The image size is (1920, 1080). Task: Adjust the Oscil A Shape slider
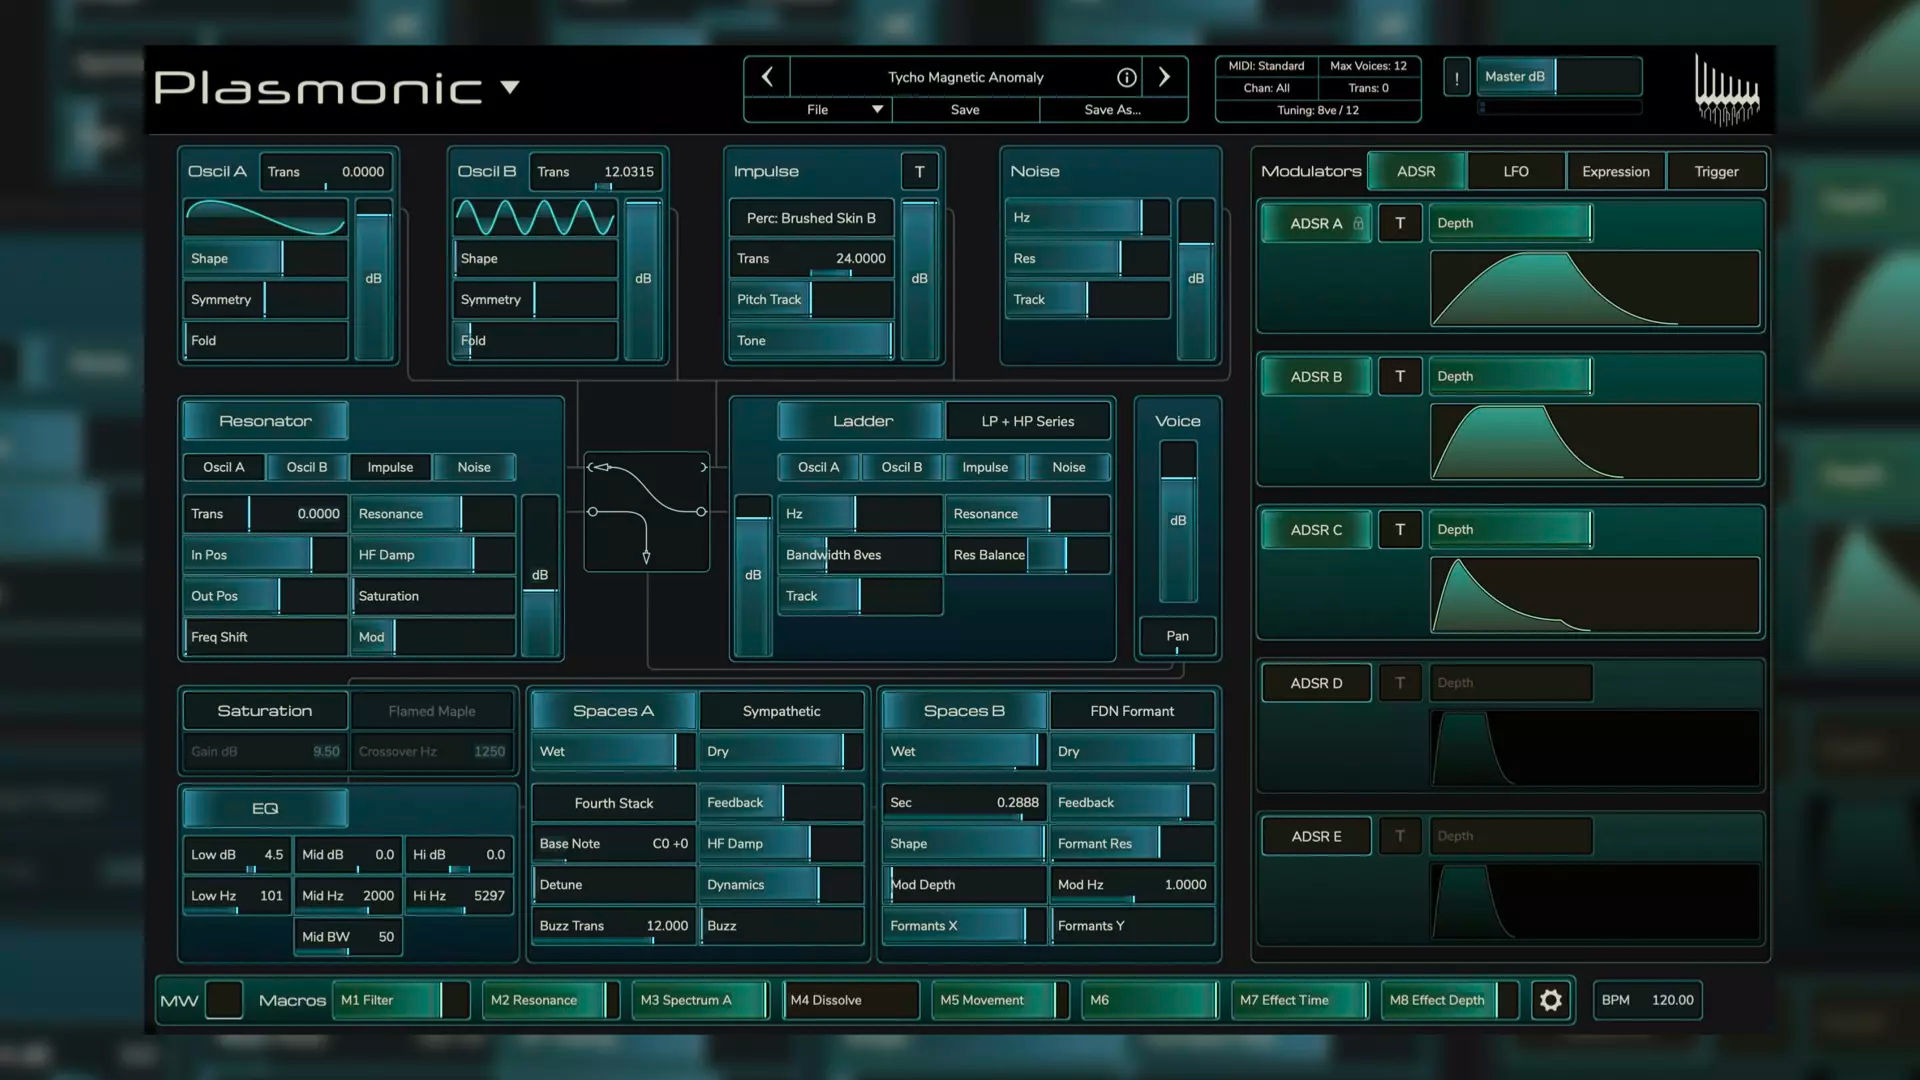[265, 258]
